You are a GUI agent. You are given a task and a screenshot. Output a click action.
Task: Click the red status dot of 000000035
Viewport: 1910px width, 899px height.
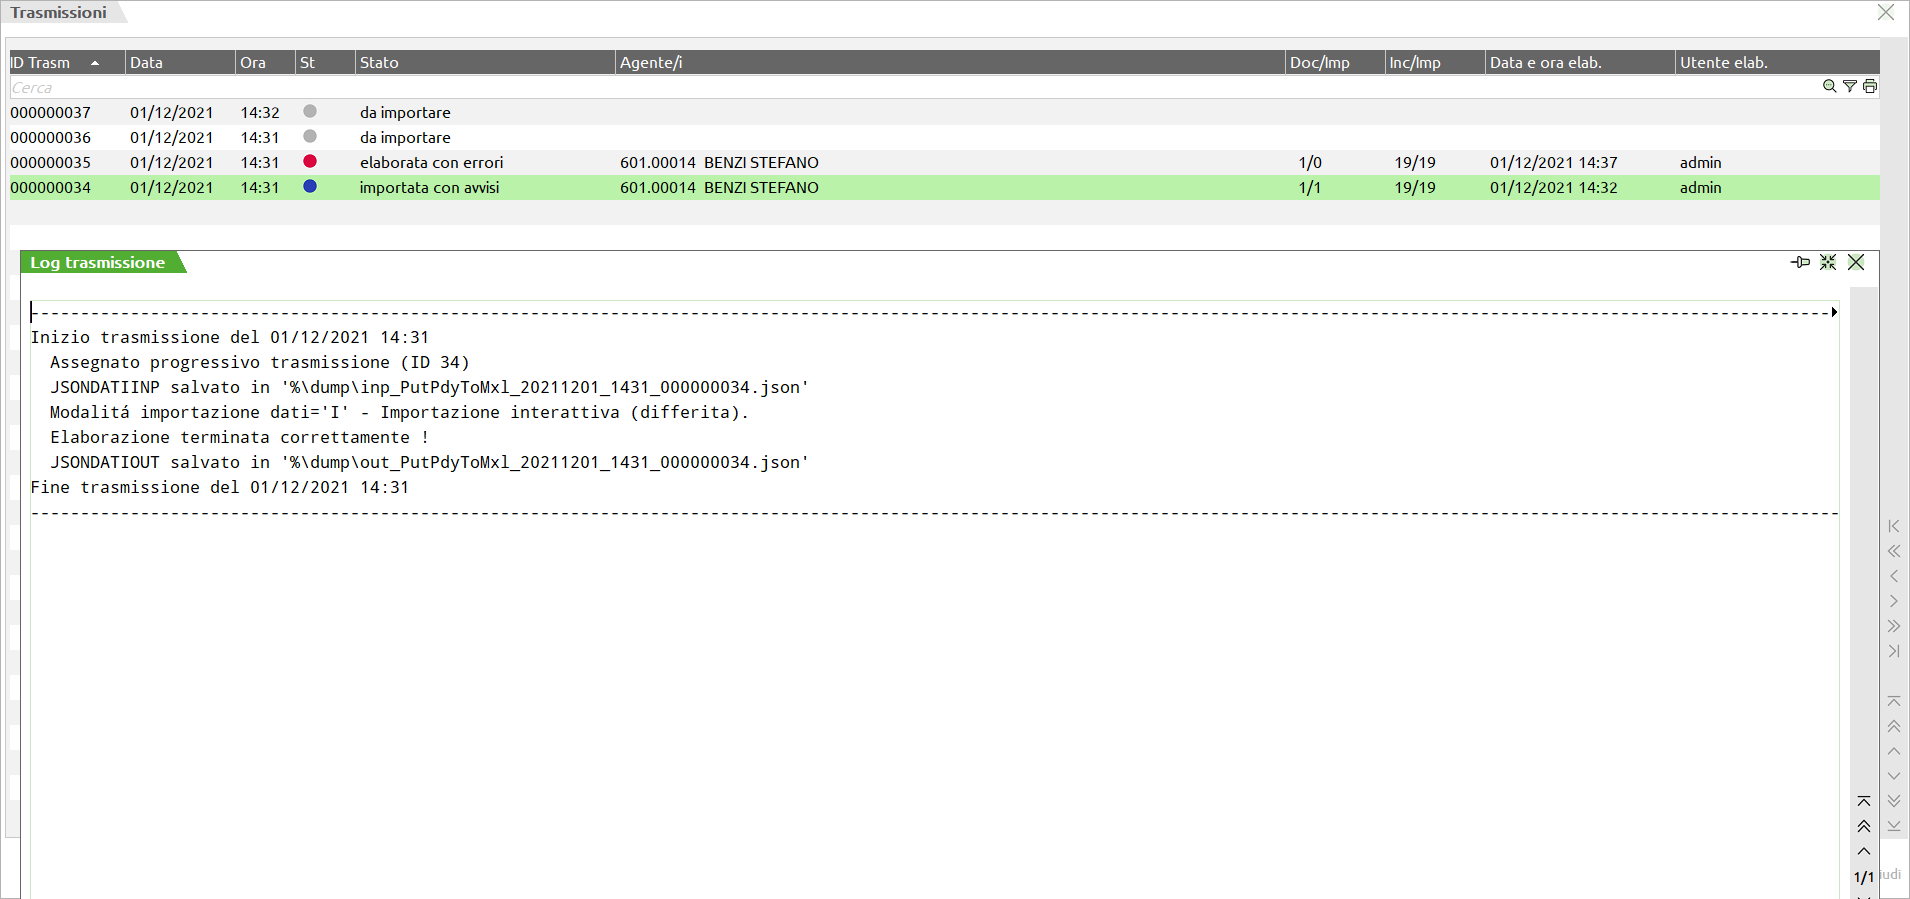tap(310, 162)
